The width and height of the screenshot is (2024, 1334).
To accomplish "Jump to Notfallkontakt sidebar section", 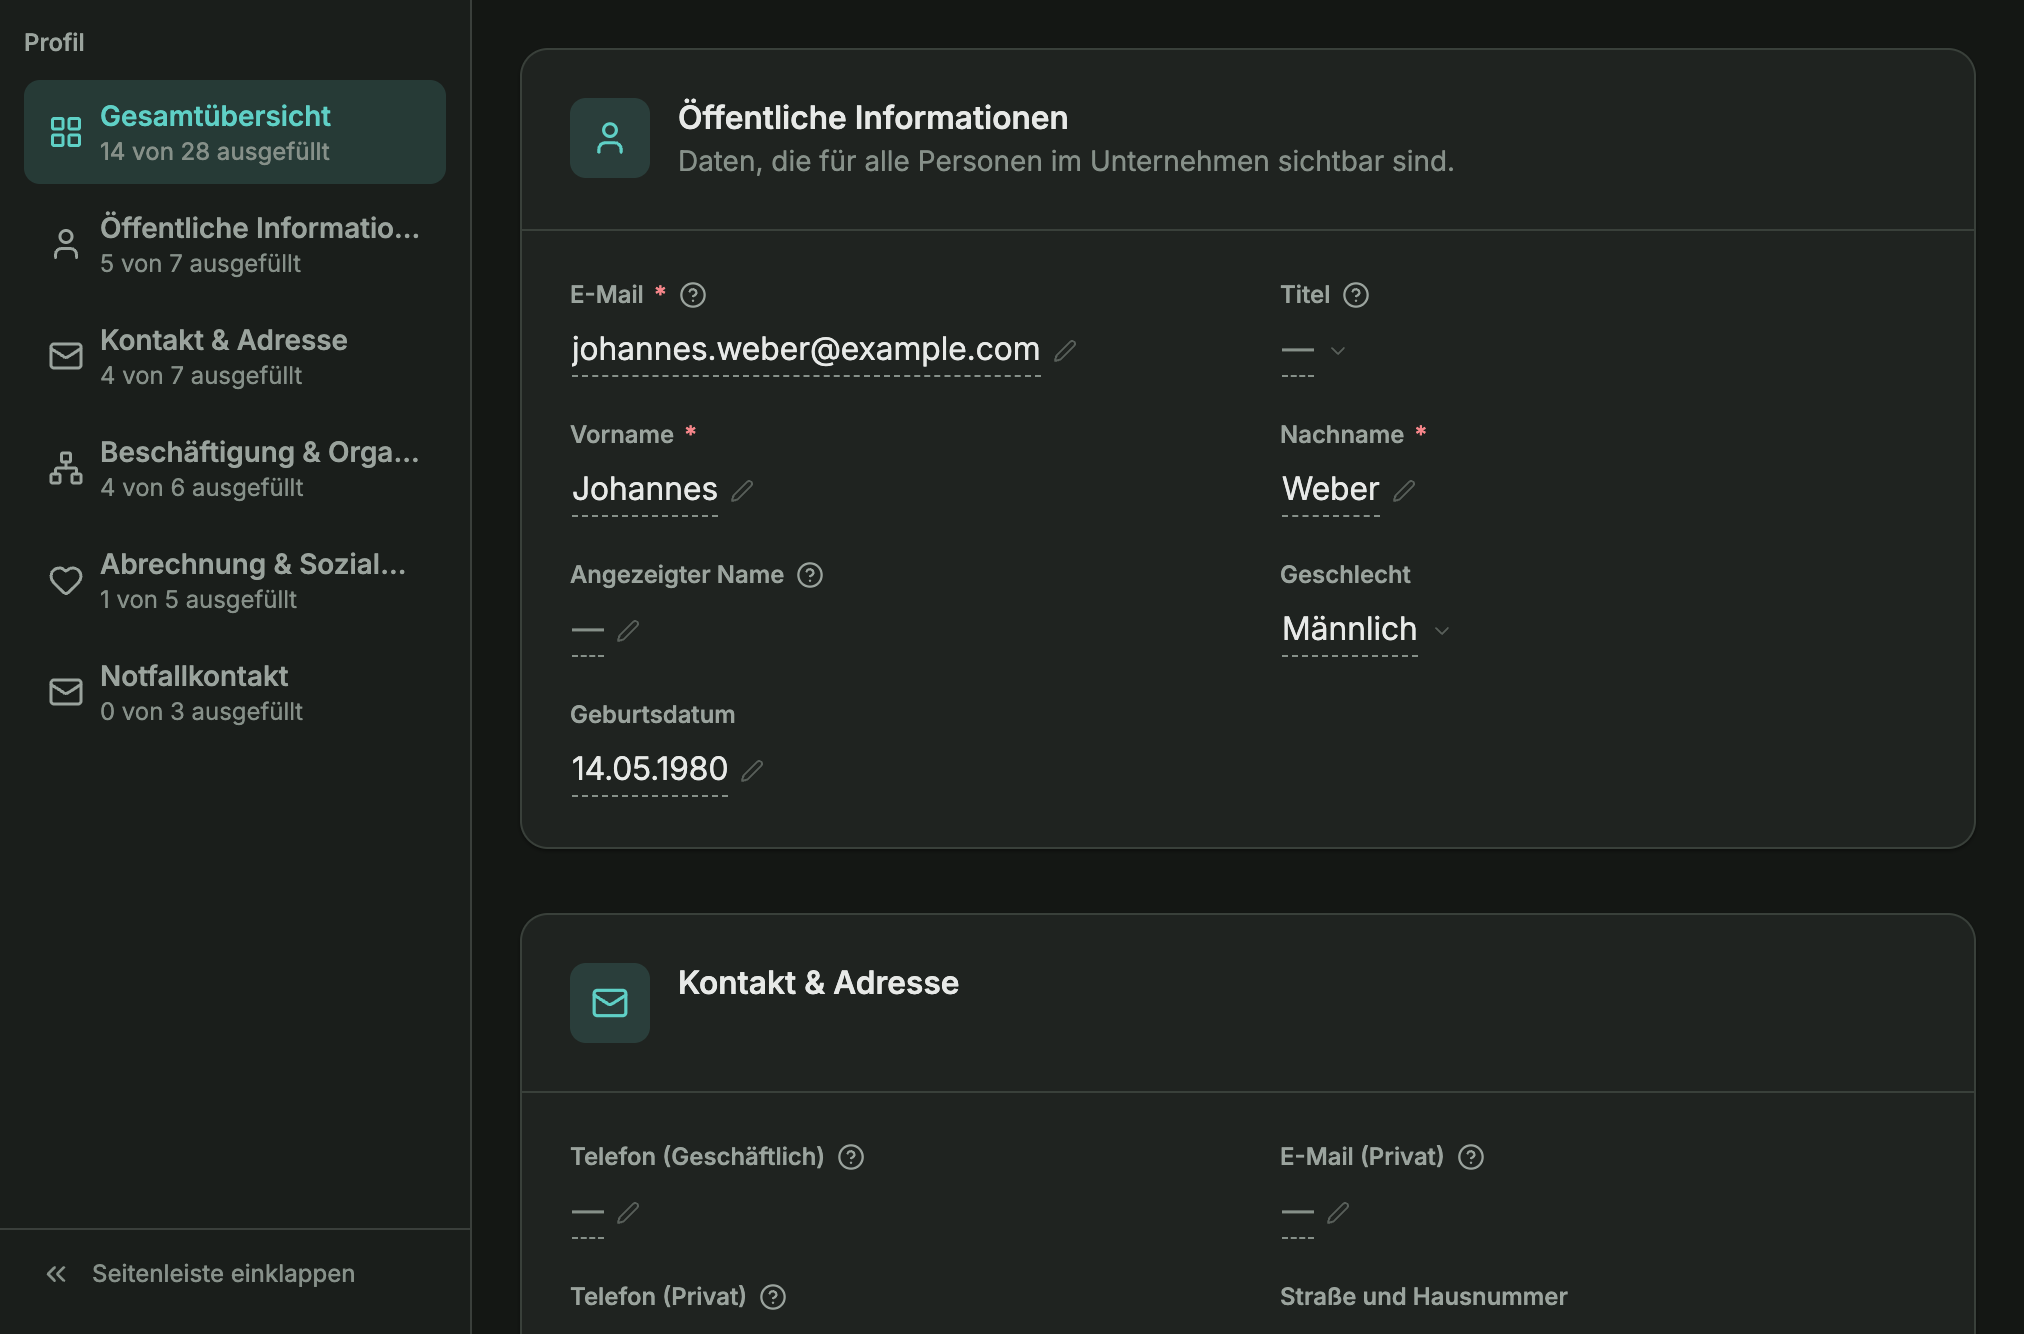I will pyautogui.click(x=235, y=692).
